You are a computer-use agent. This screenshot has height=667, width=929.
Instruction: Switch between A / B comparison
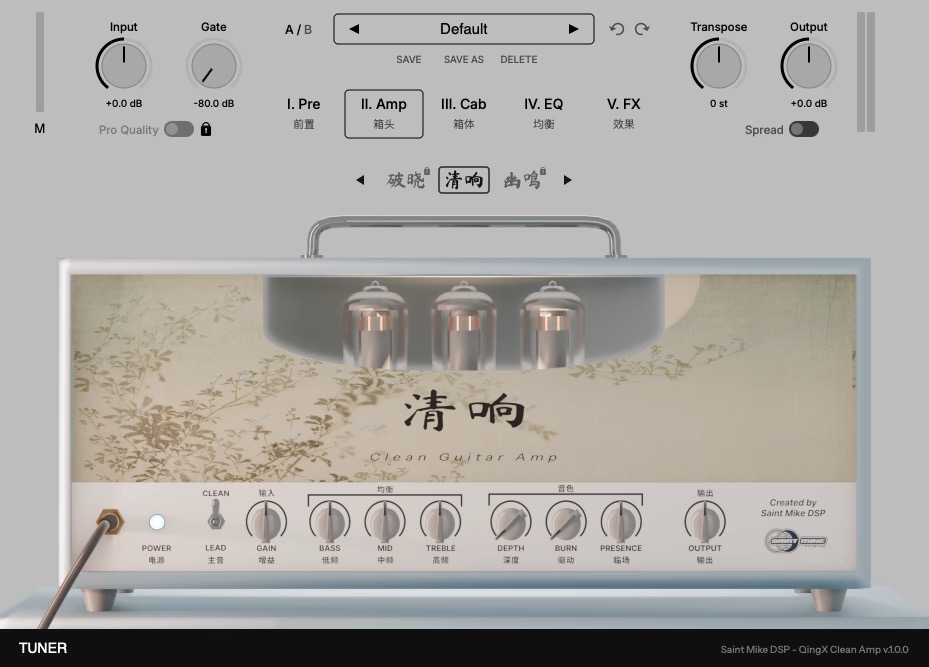pos(298,30)
